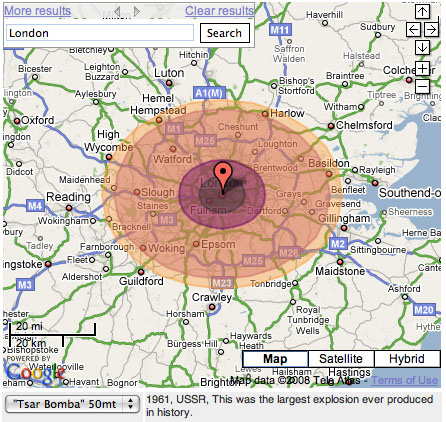The image size is (446, 422).
Task: Pan the map left with arrow
Action: point(413,30)
